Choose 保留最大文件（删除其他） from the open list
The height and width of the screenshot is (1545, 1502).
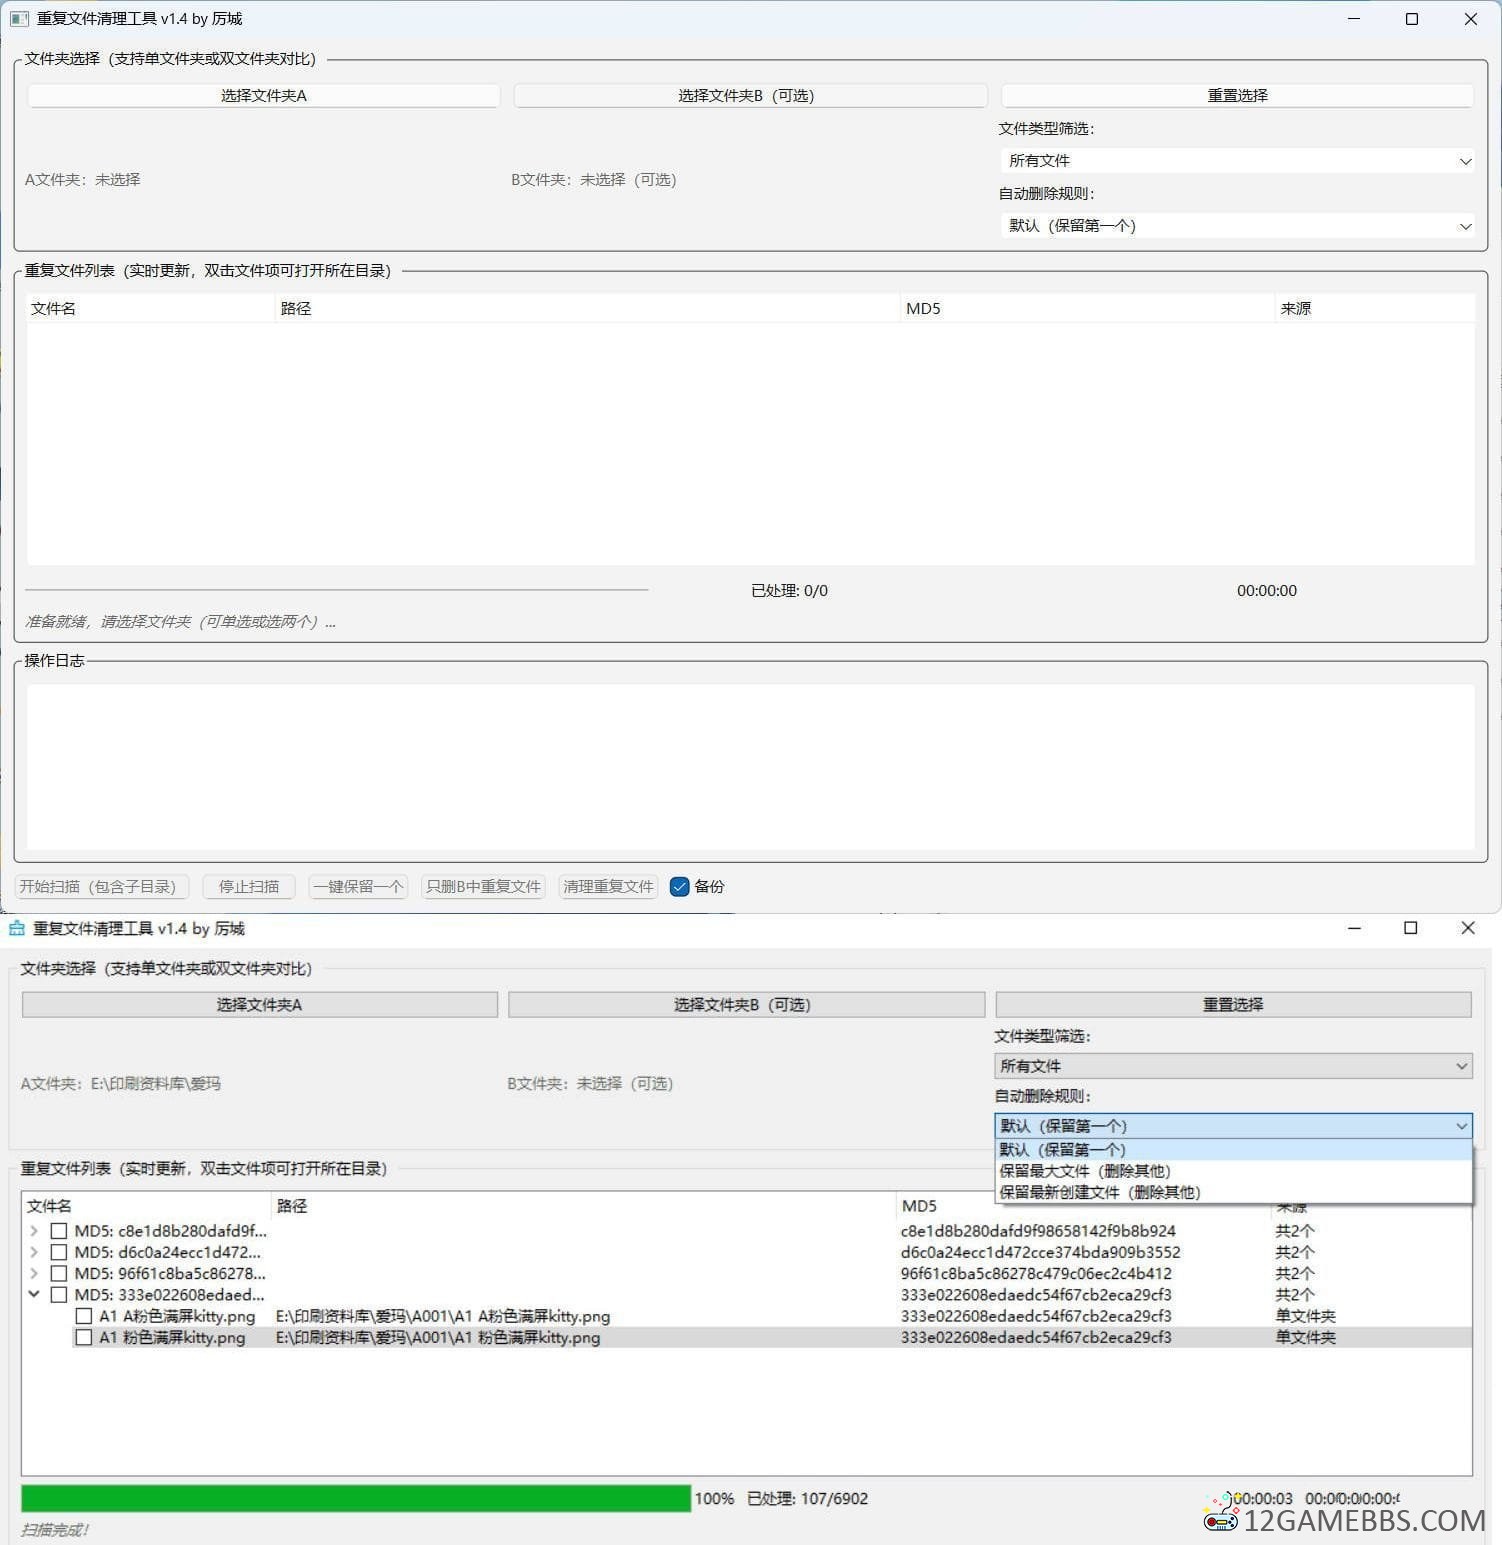tap(1085, 1171)
